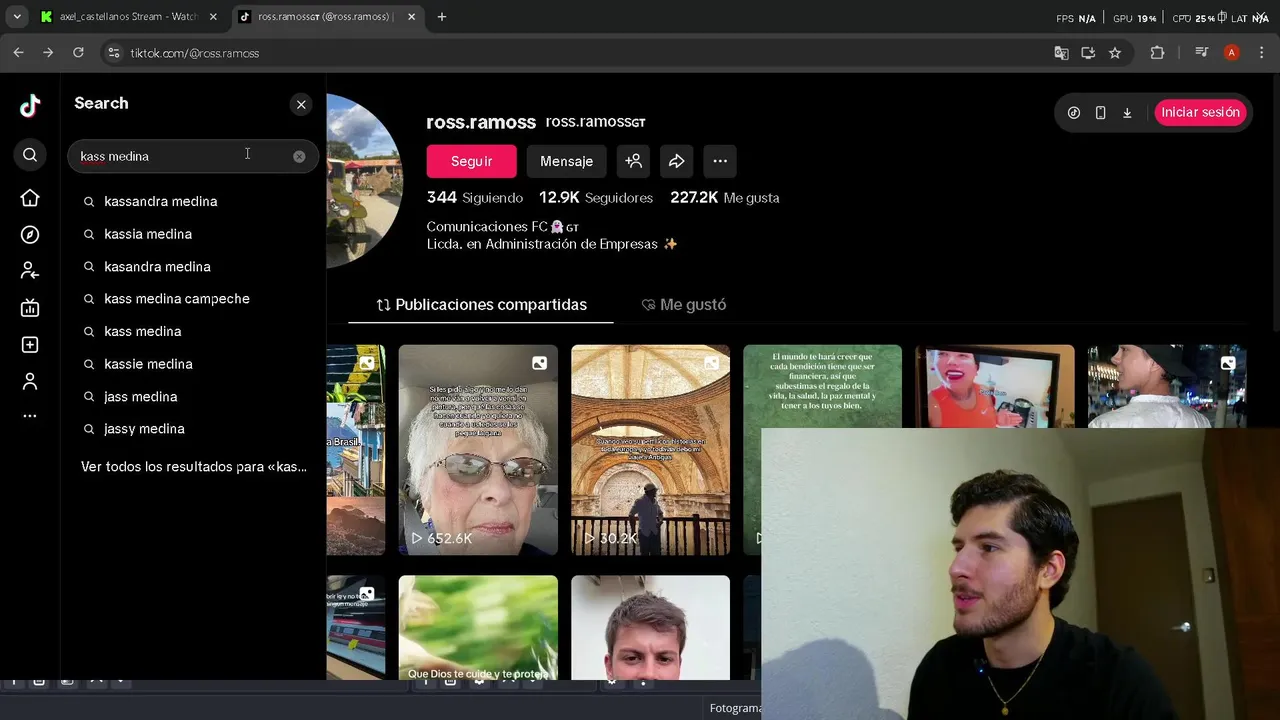This screenshot has width=1280, height=720.
Task: Open the green quote text video
Action: click(822, 386)
